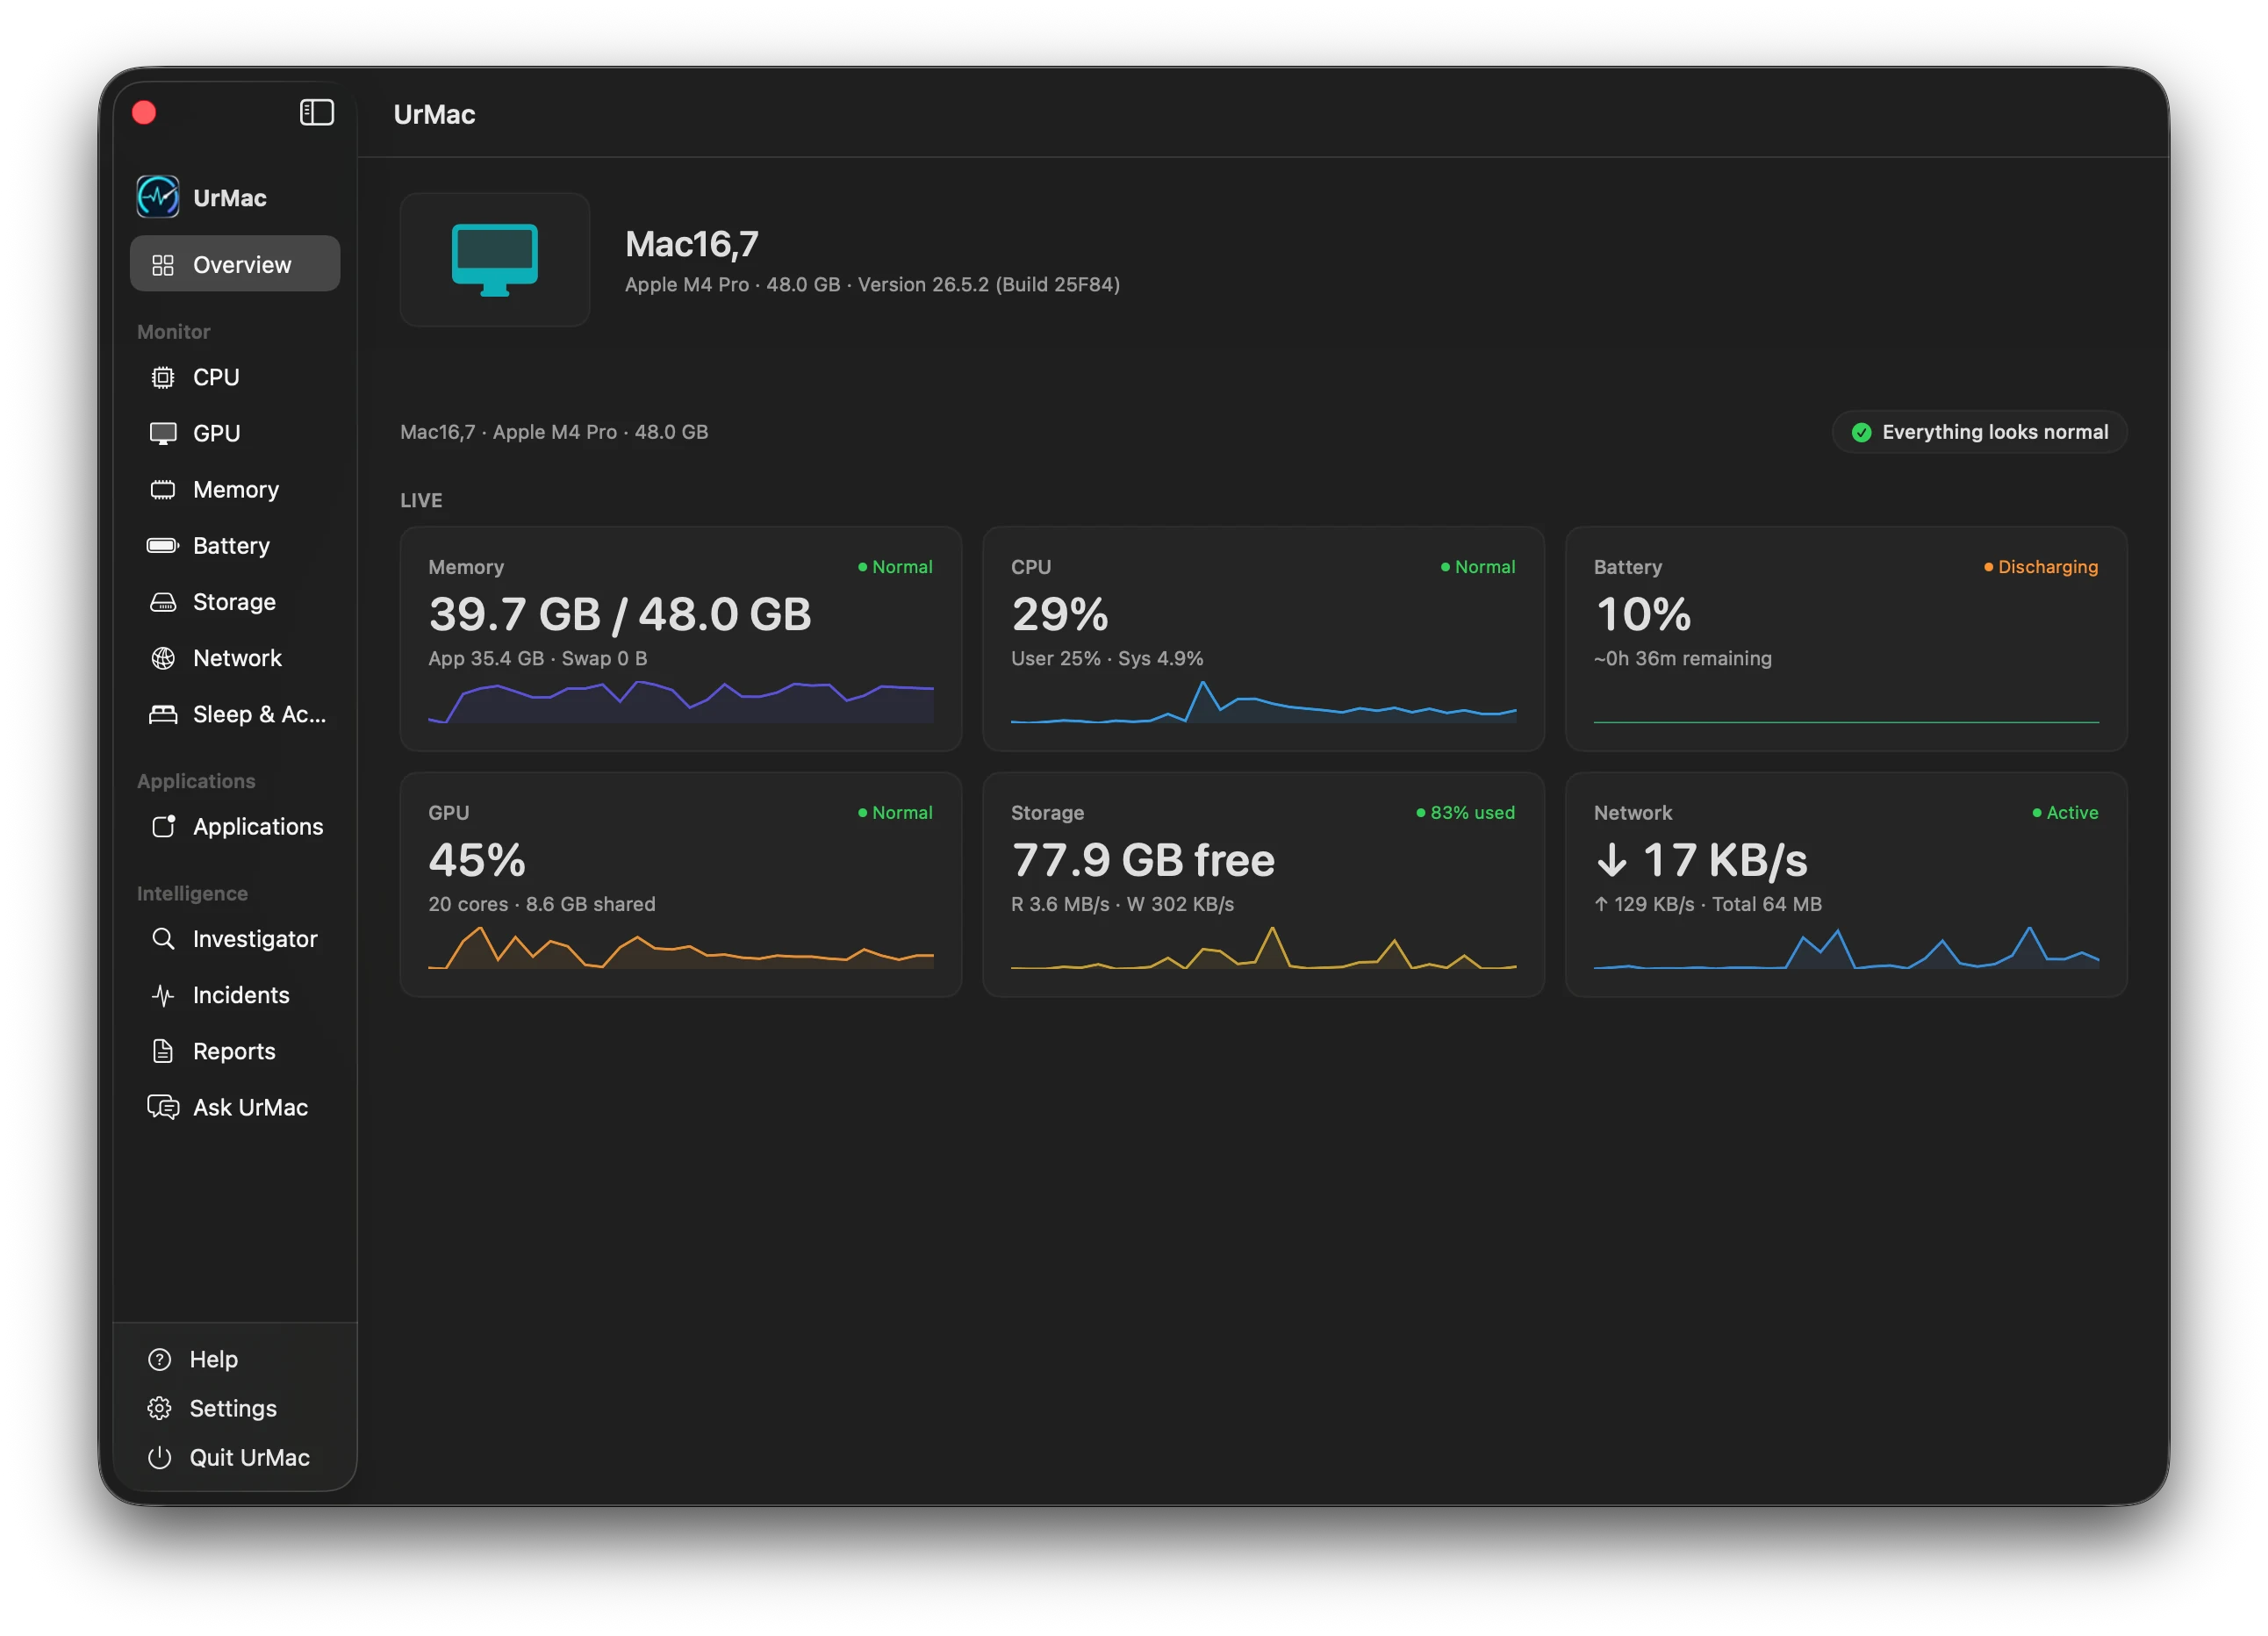Image resolution: width=2268 pixels, height=1636 pixels.
Task: Click the ~0h 36m remaining text
Action: pyautogui.click(x=1682, y=658)
